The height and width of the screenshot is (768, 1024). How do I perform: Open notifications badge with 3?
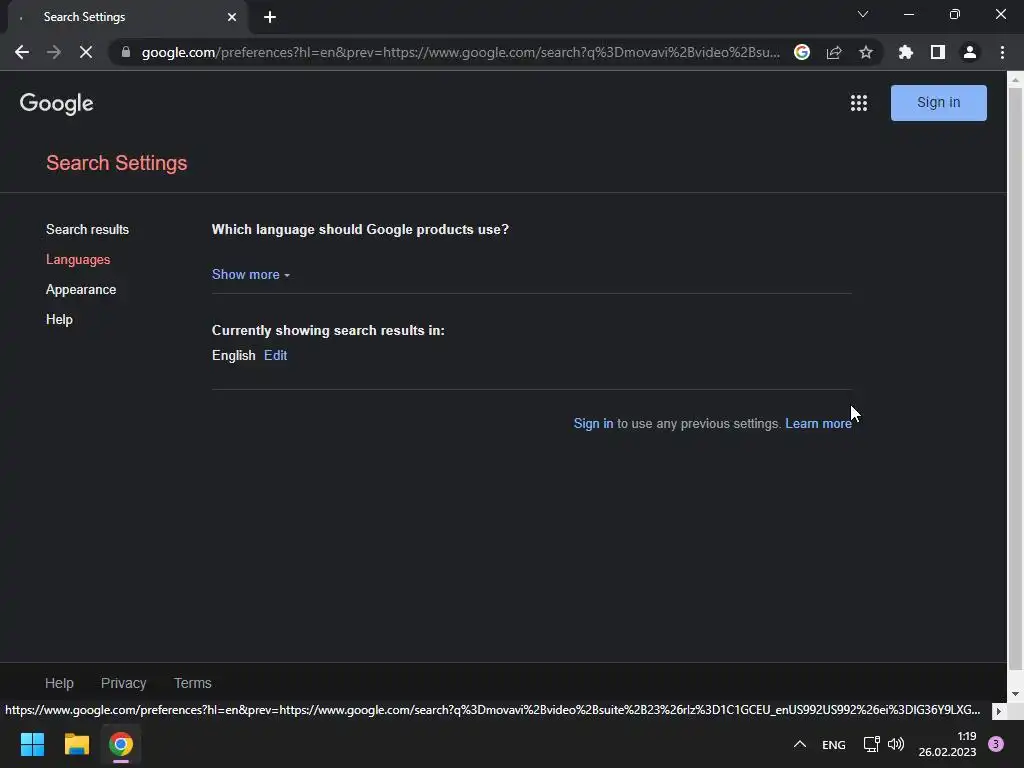tap(996, 744)
